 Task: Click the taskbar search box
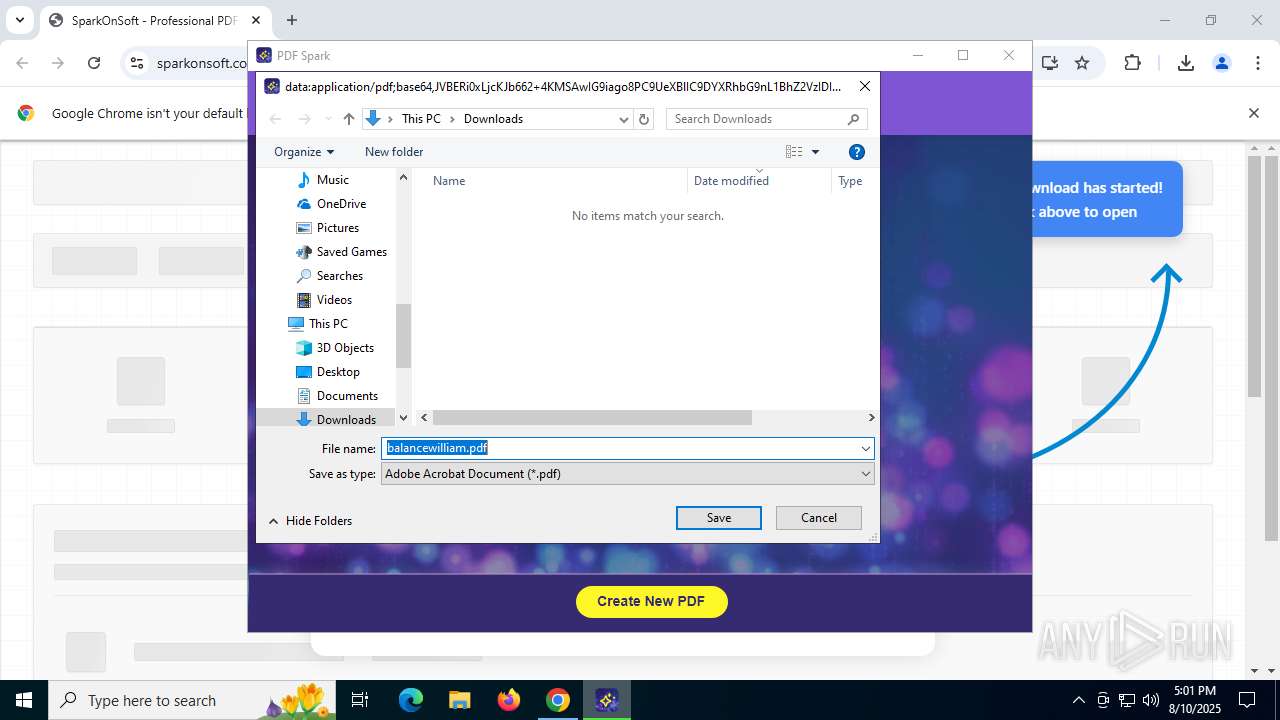coord(191,700)
